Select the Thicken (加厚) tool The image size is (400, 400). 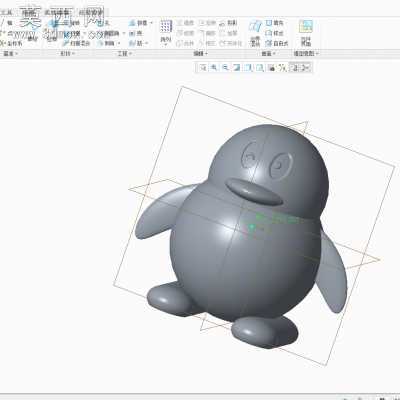(228, 33)
